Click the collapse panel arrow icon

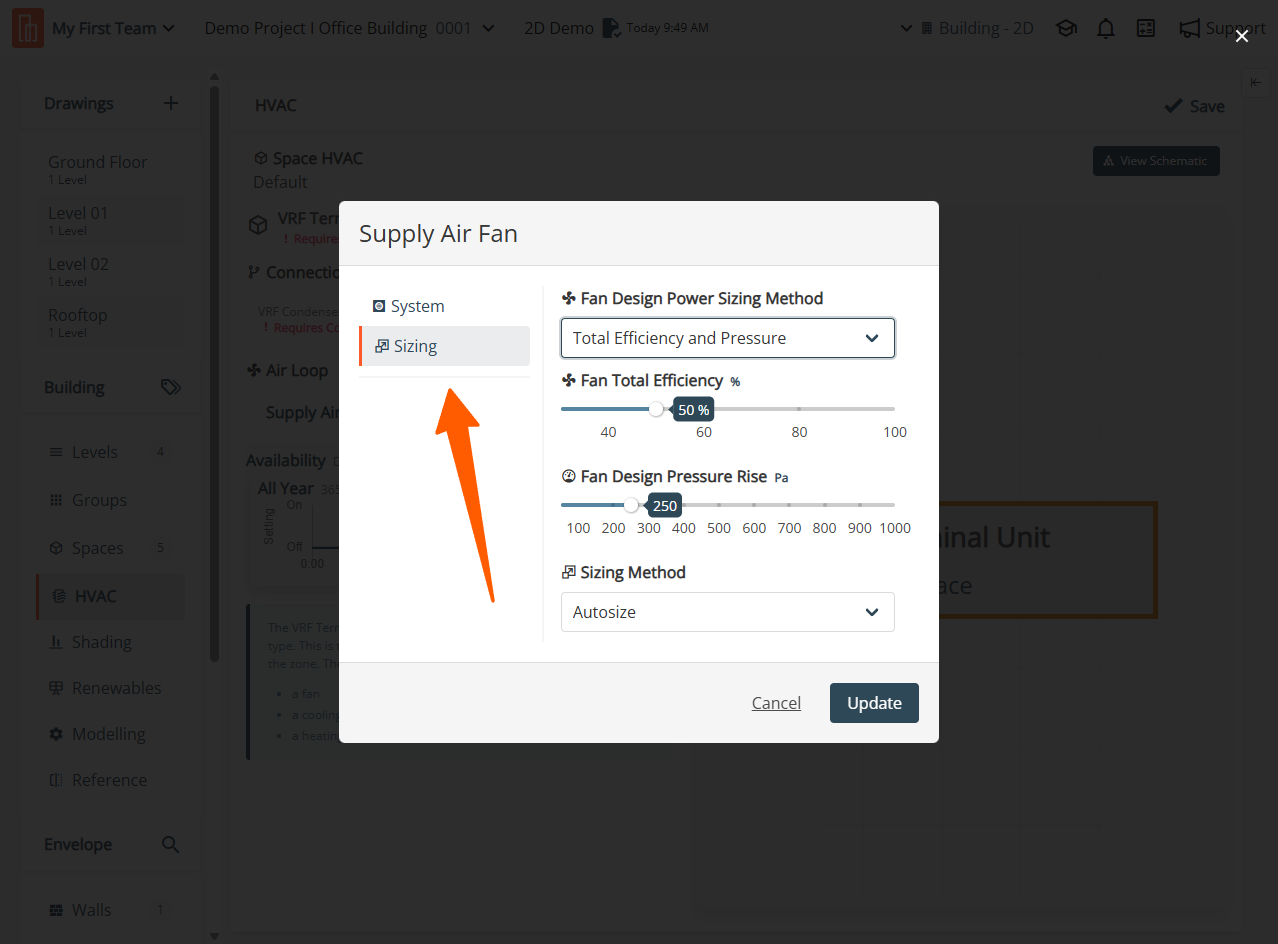[1256, 83]
